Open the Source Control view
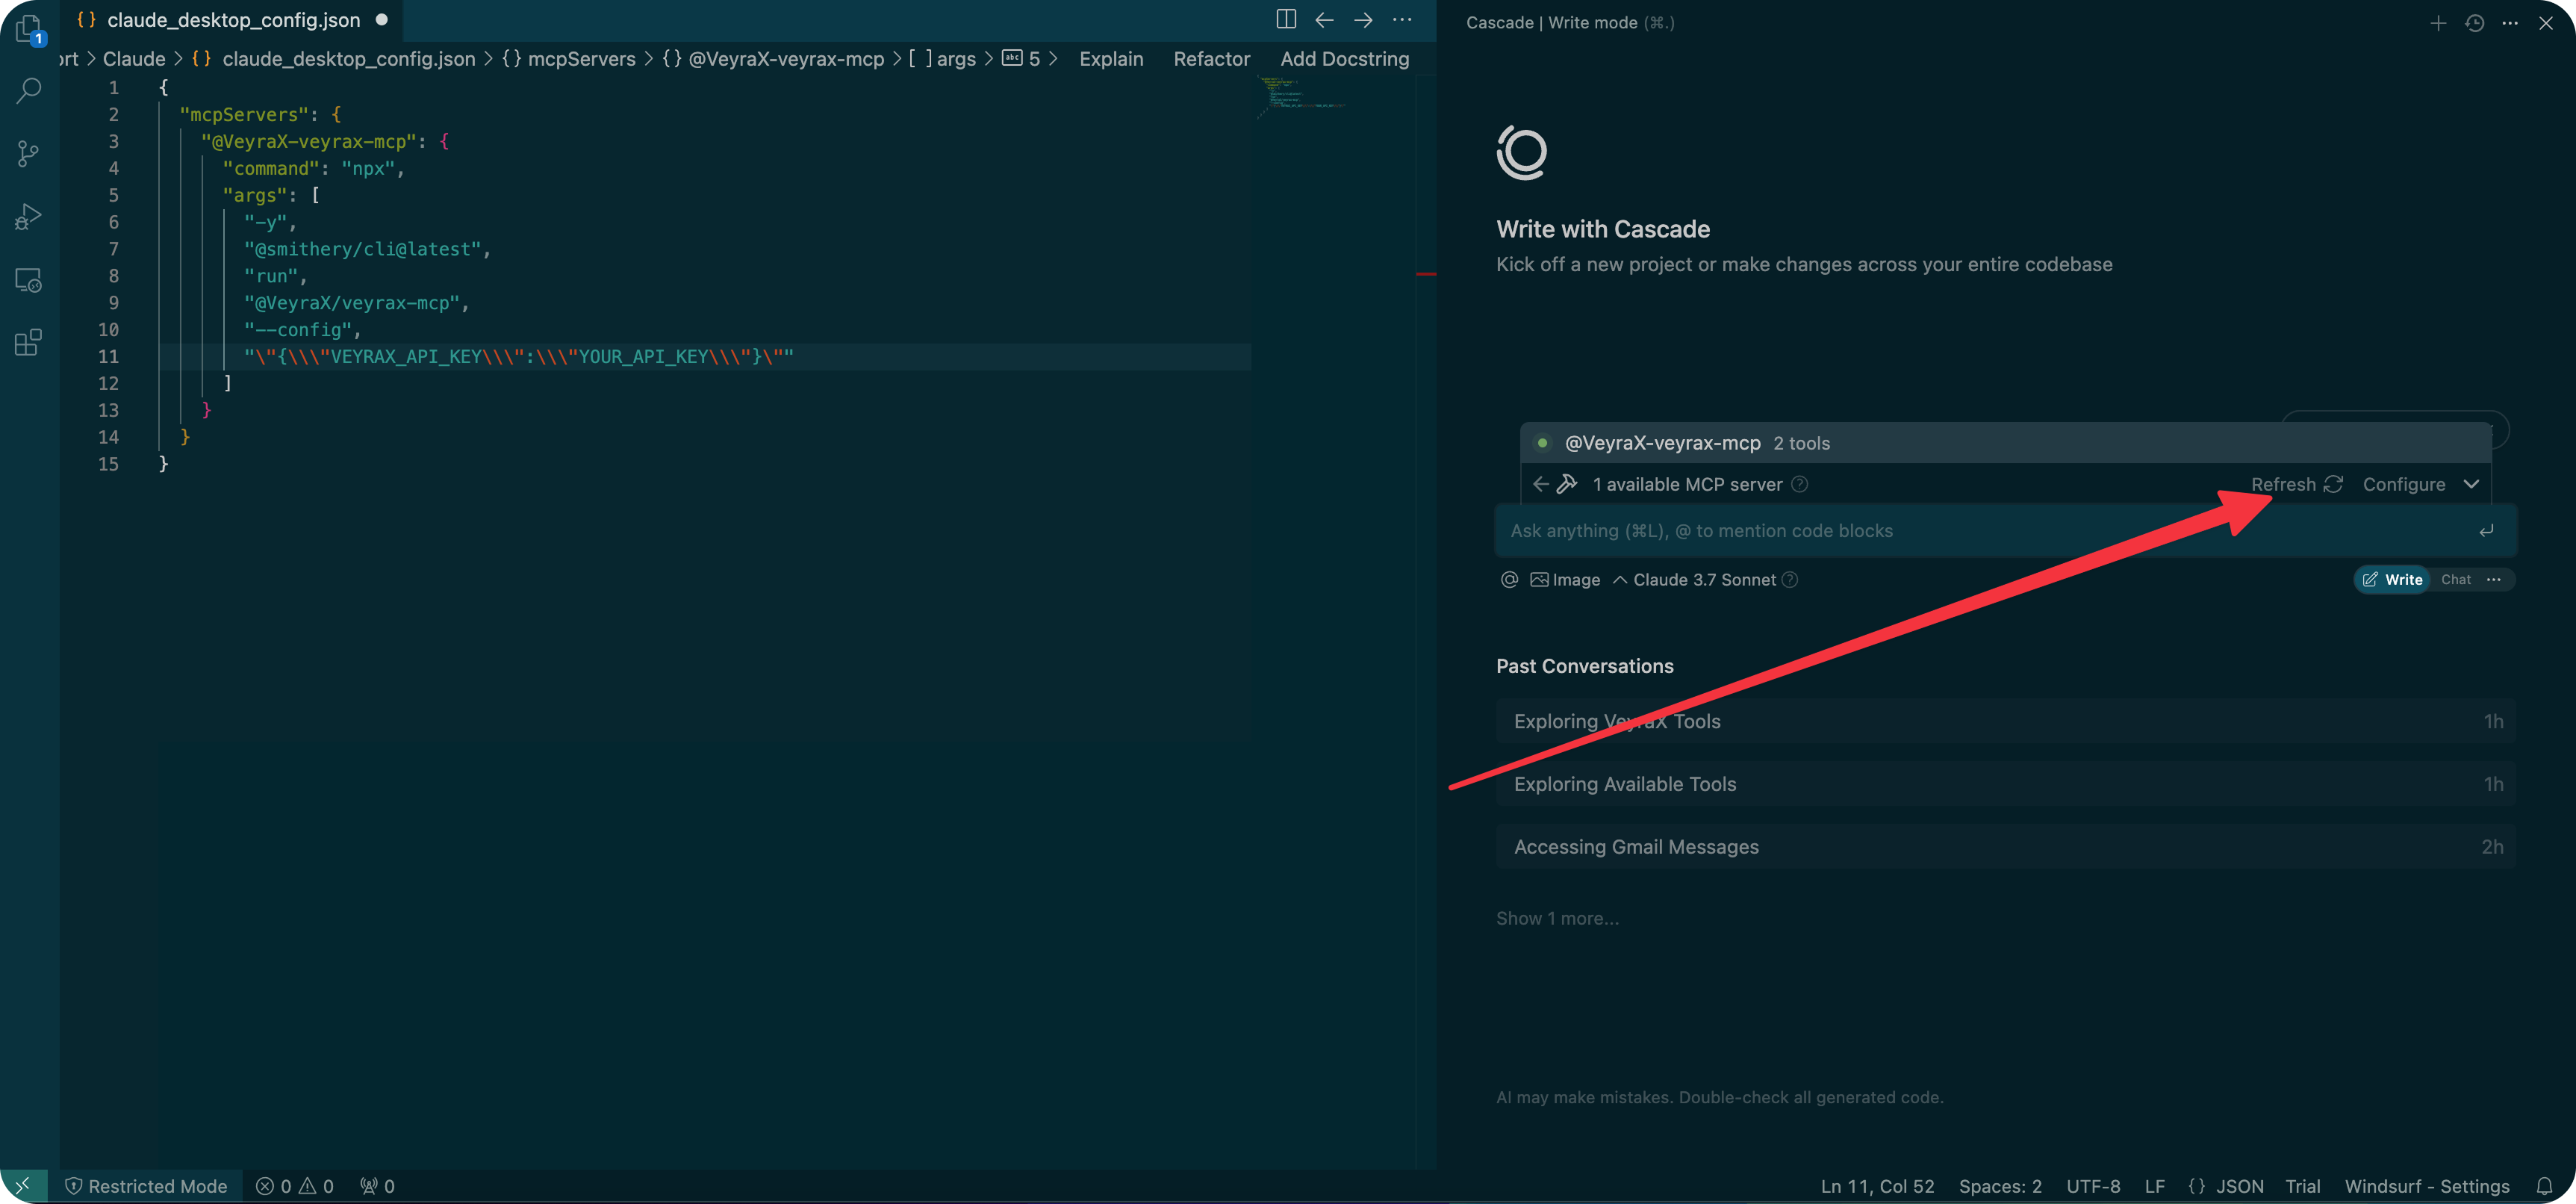2576x1204 pixels. pos(29,153)
